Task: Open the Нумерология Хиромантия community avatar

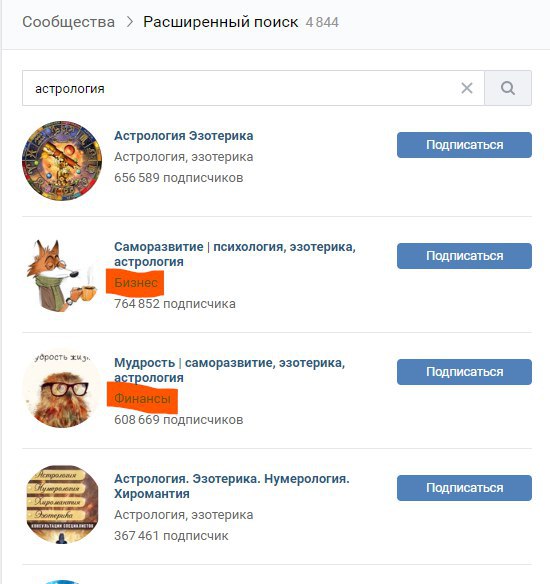Action: point(62,504)
